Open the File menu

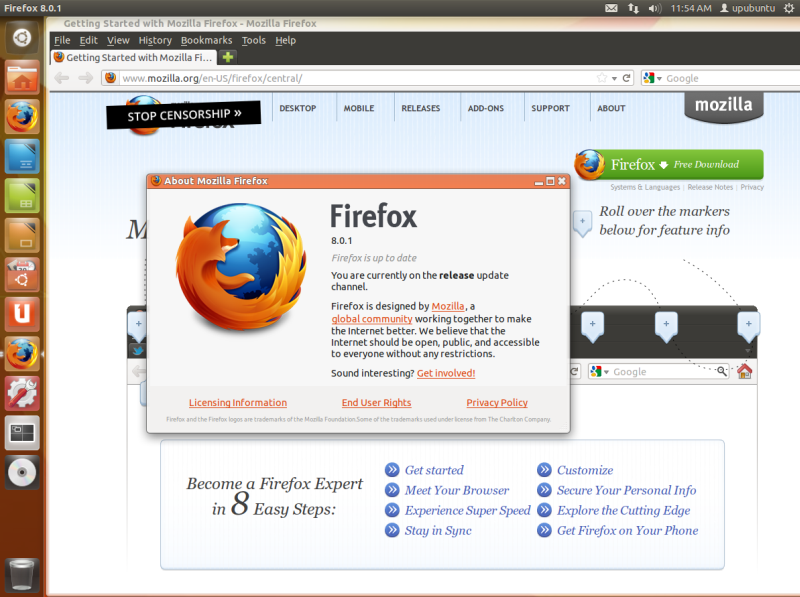pyautogui.click(x=62, y=40)
